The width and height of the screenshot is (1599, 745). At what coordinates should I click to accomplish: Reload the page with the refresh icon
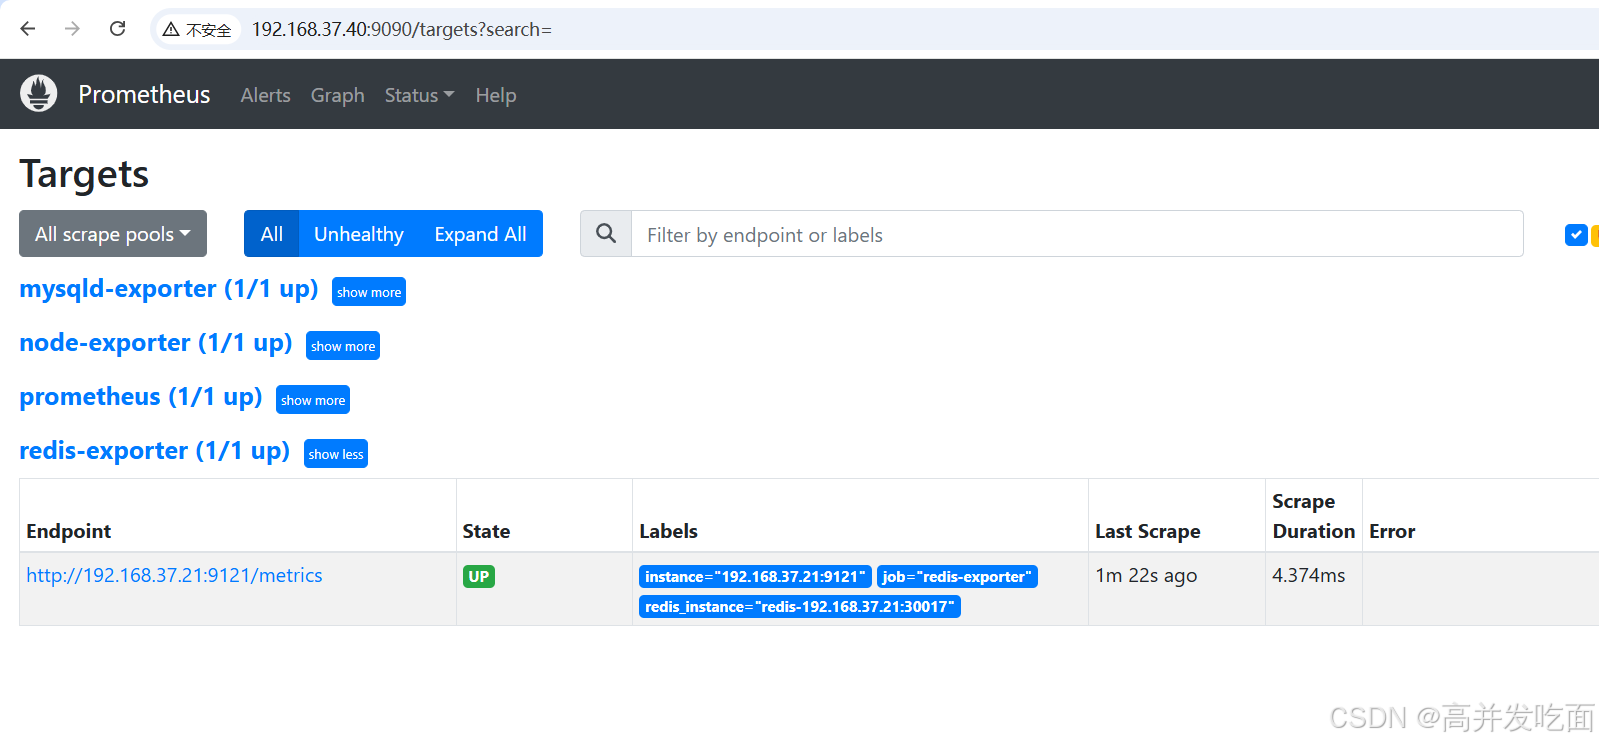tap(117, 29)
